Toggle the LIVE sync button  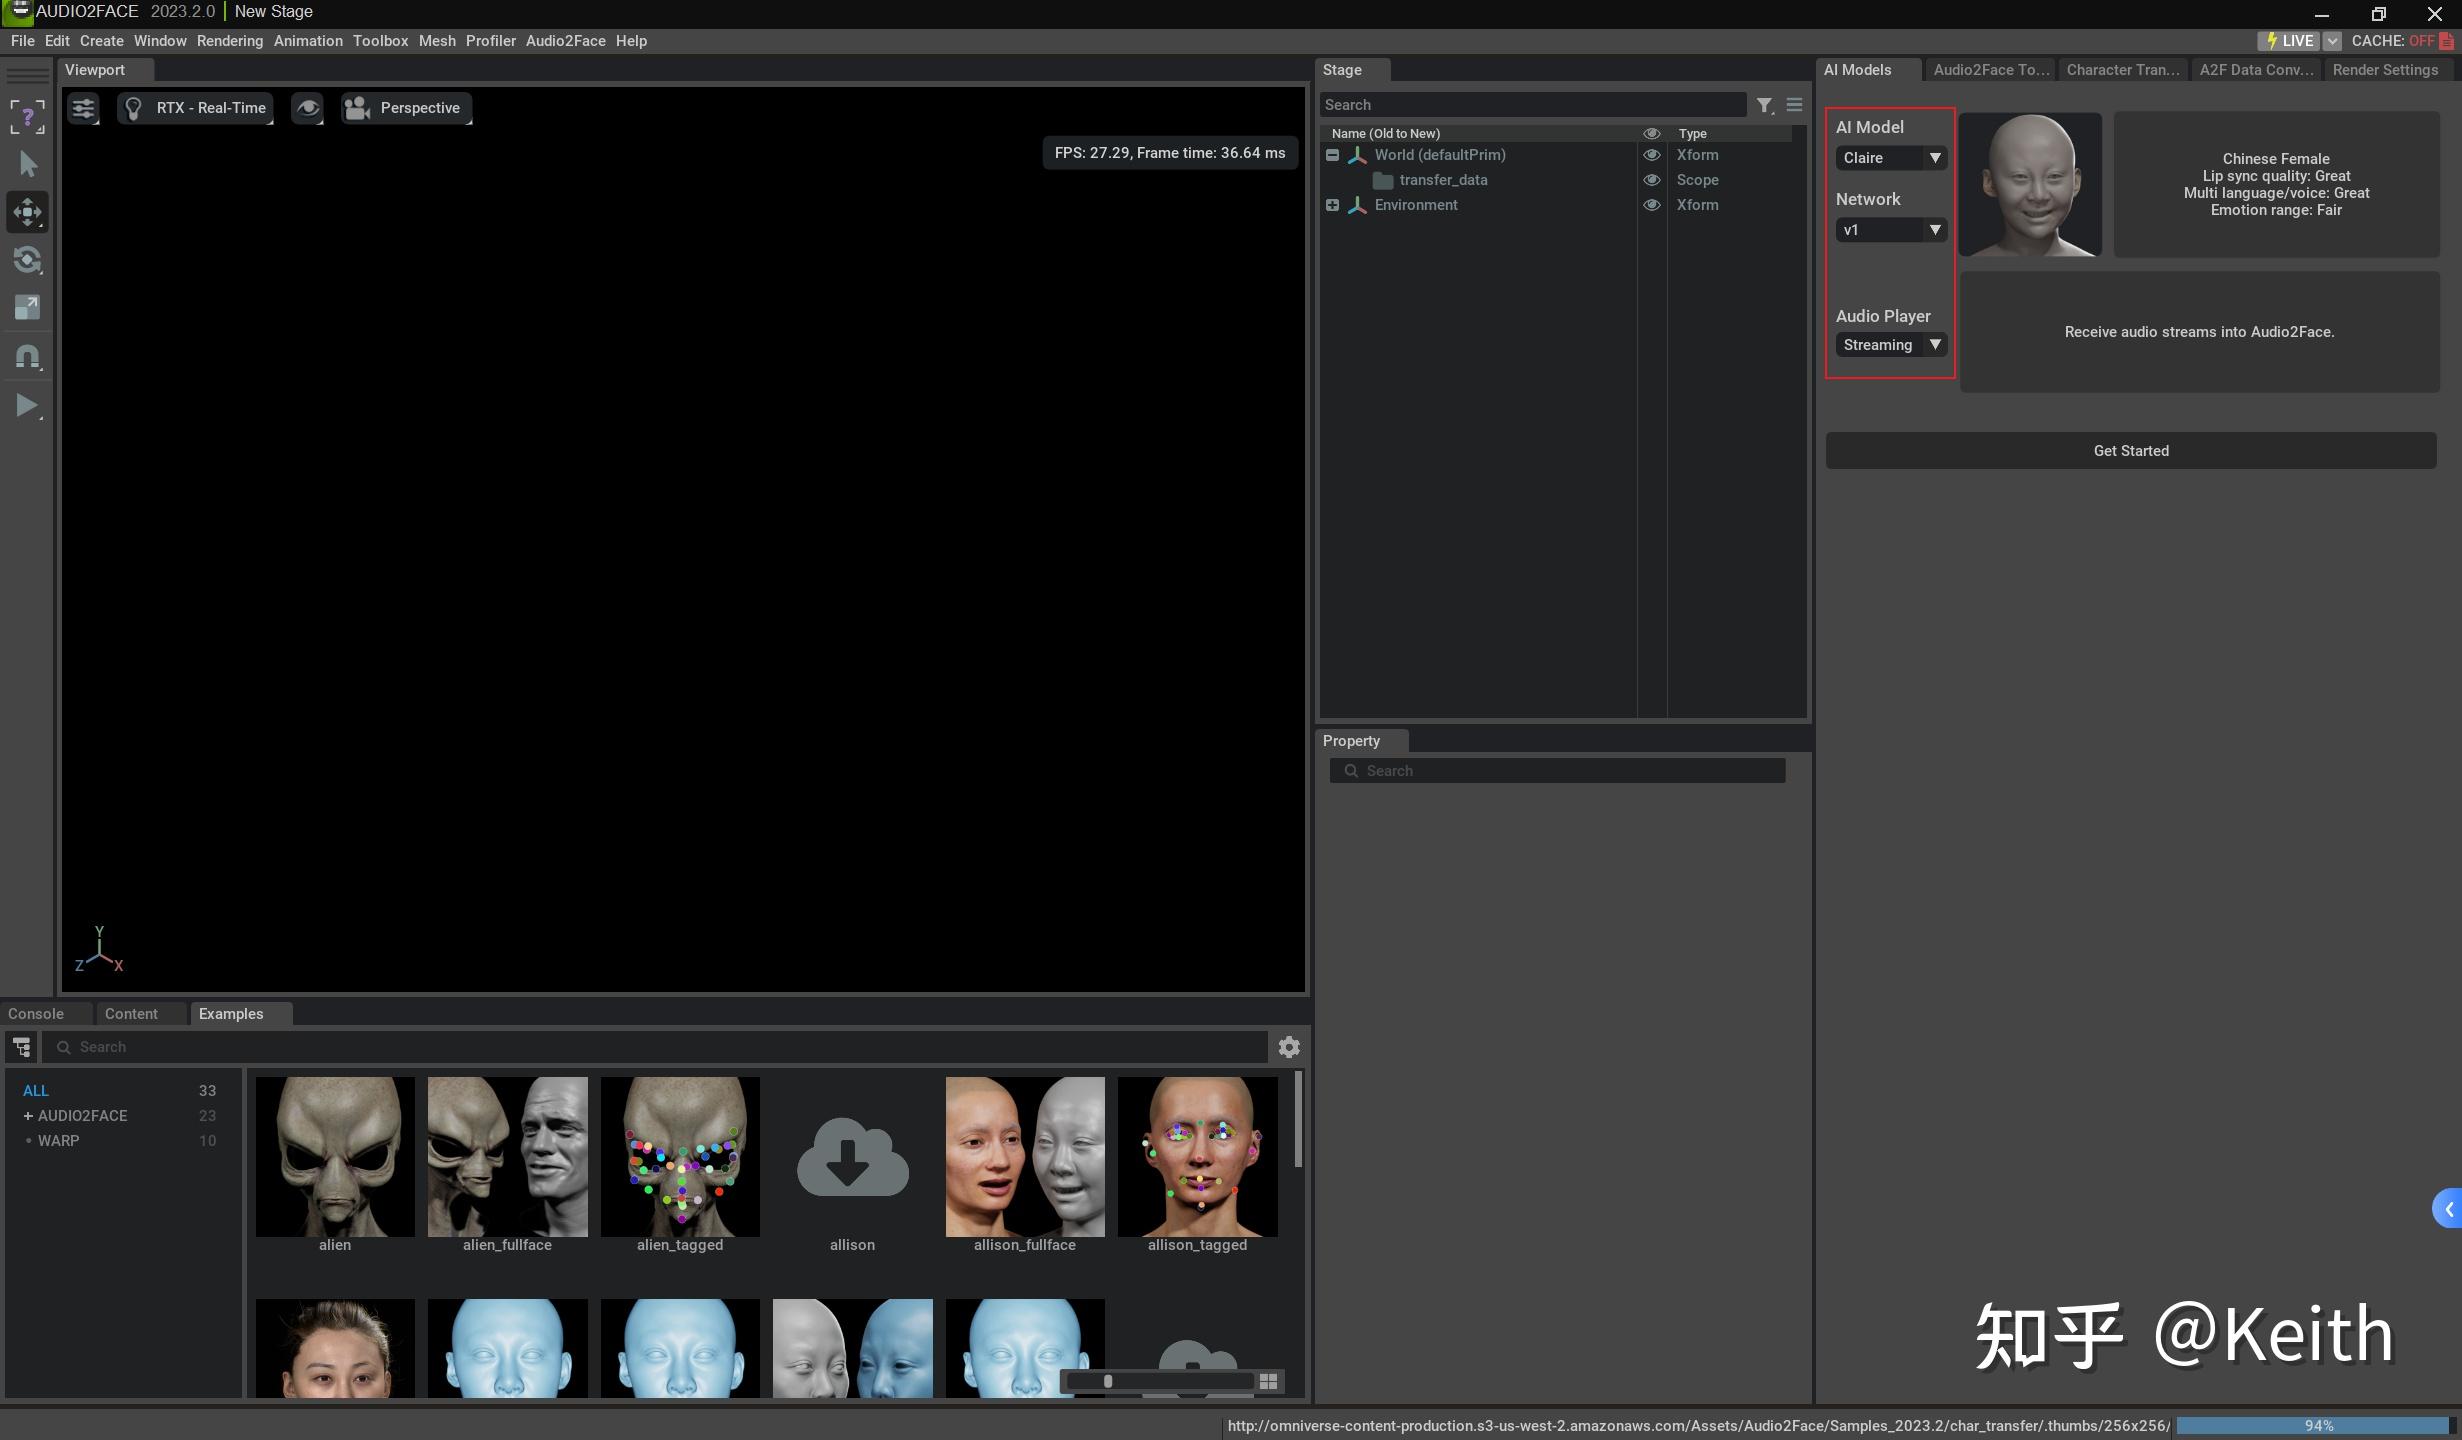tap(2289, 41)
